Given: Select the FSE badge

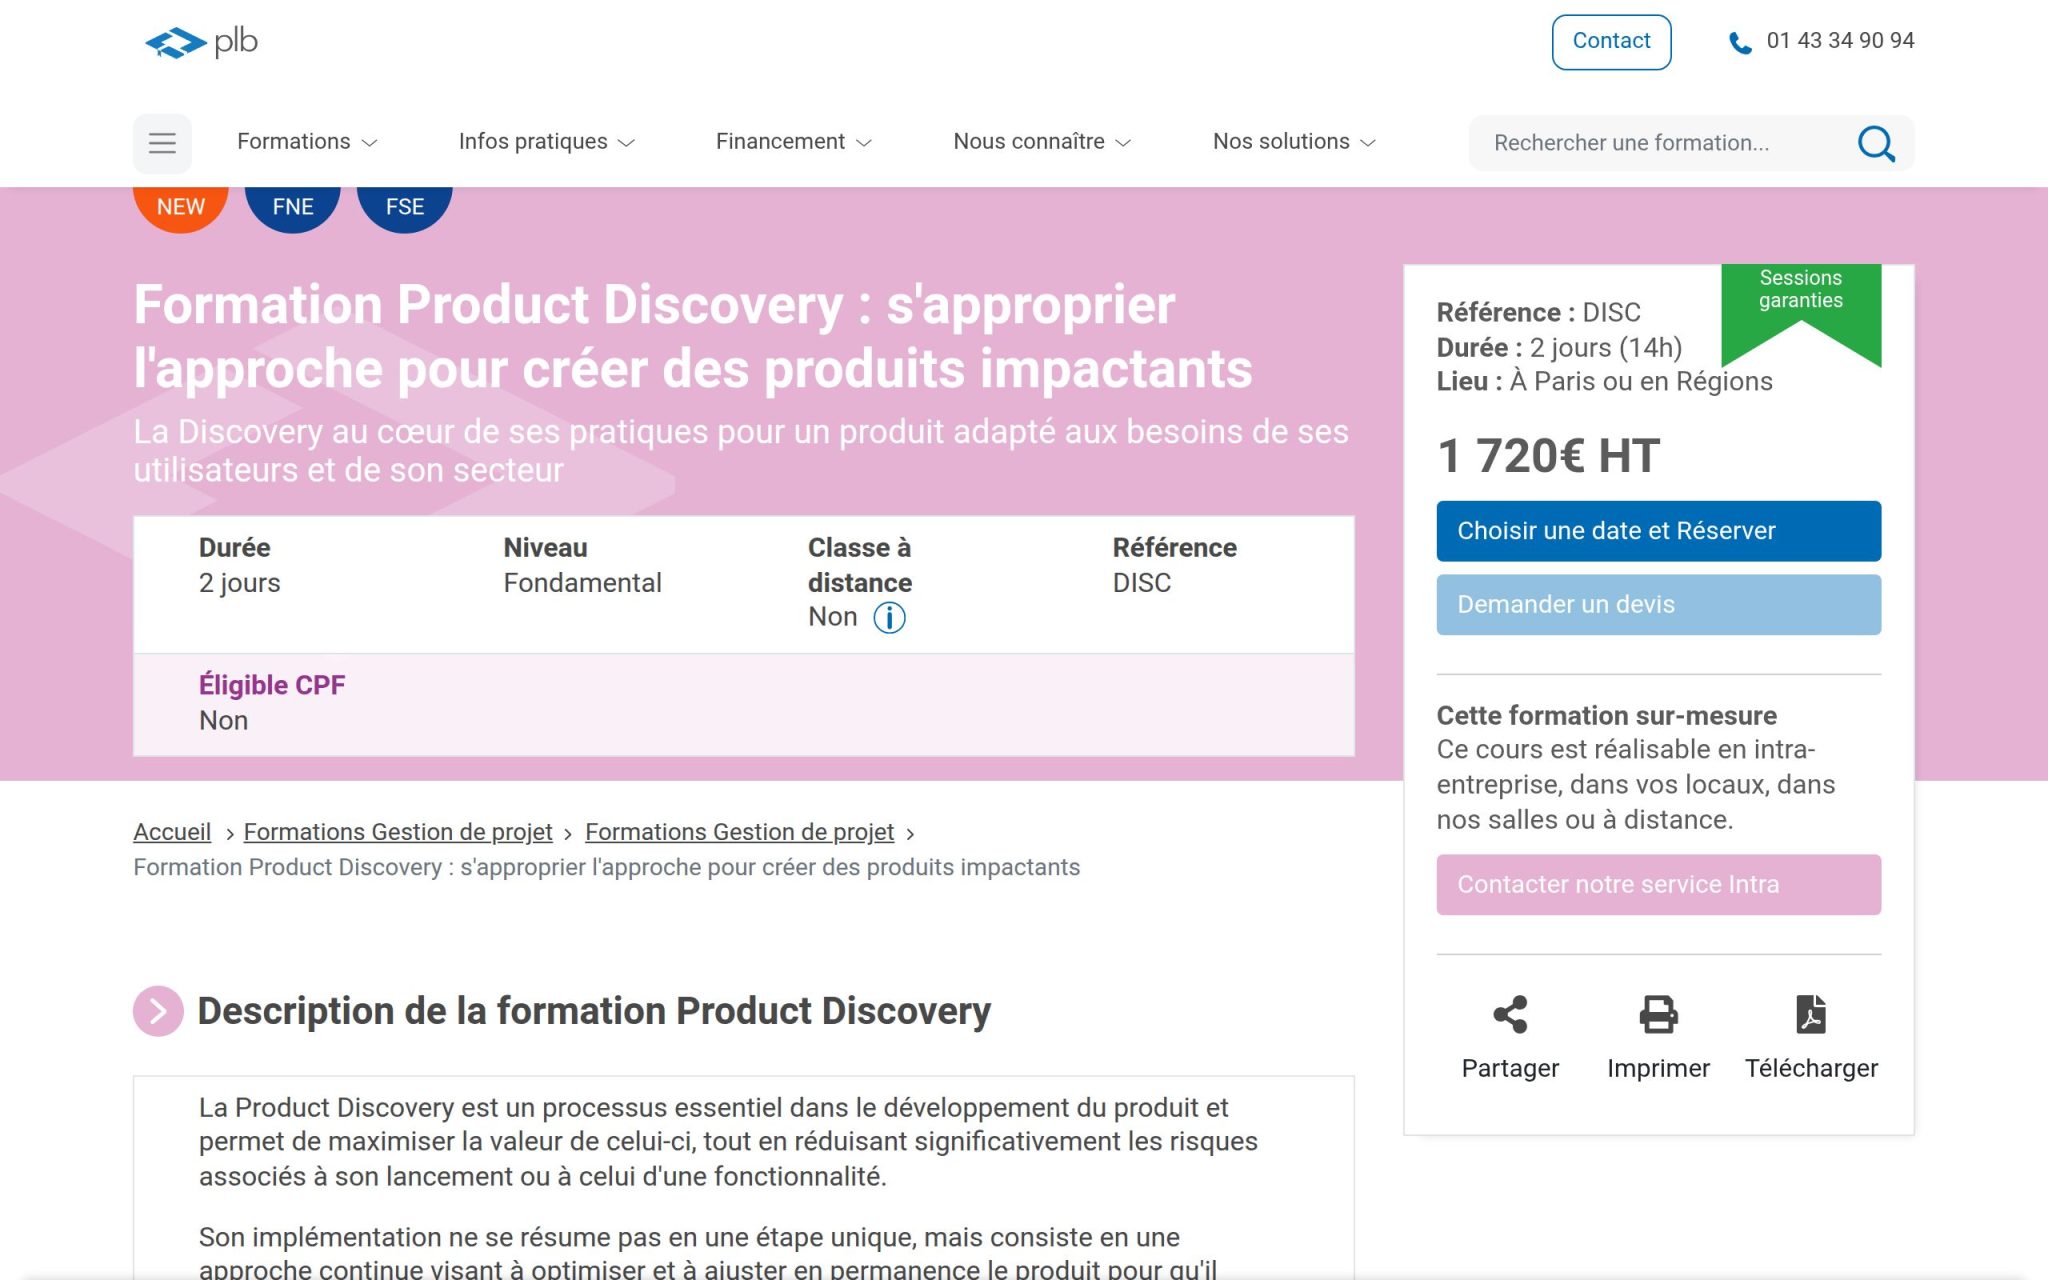Looking at the screenshot, I should [404, 206].
